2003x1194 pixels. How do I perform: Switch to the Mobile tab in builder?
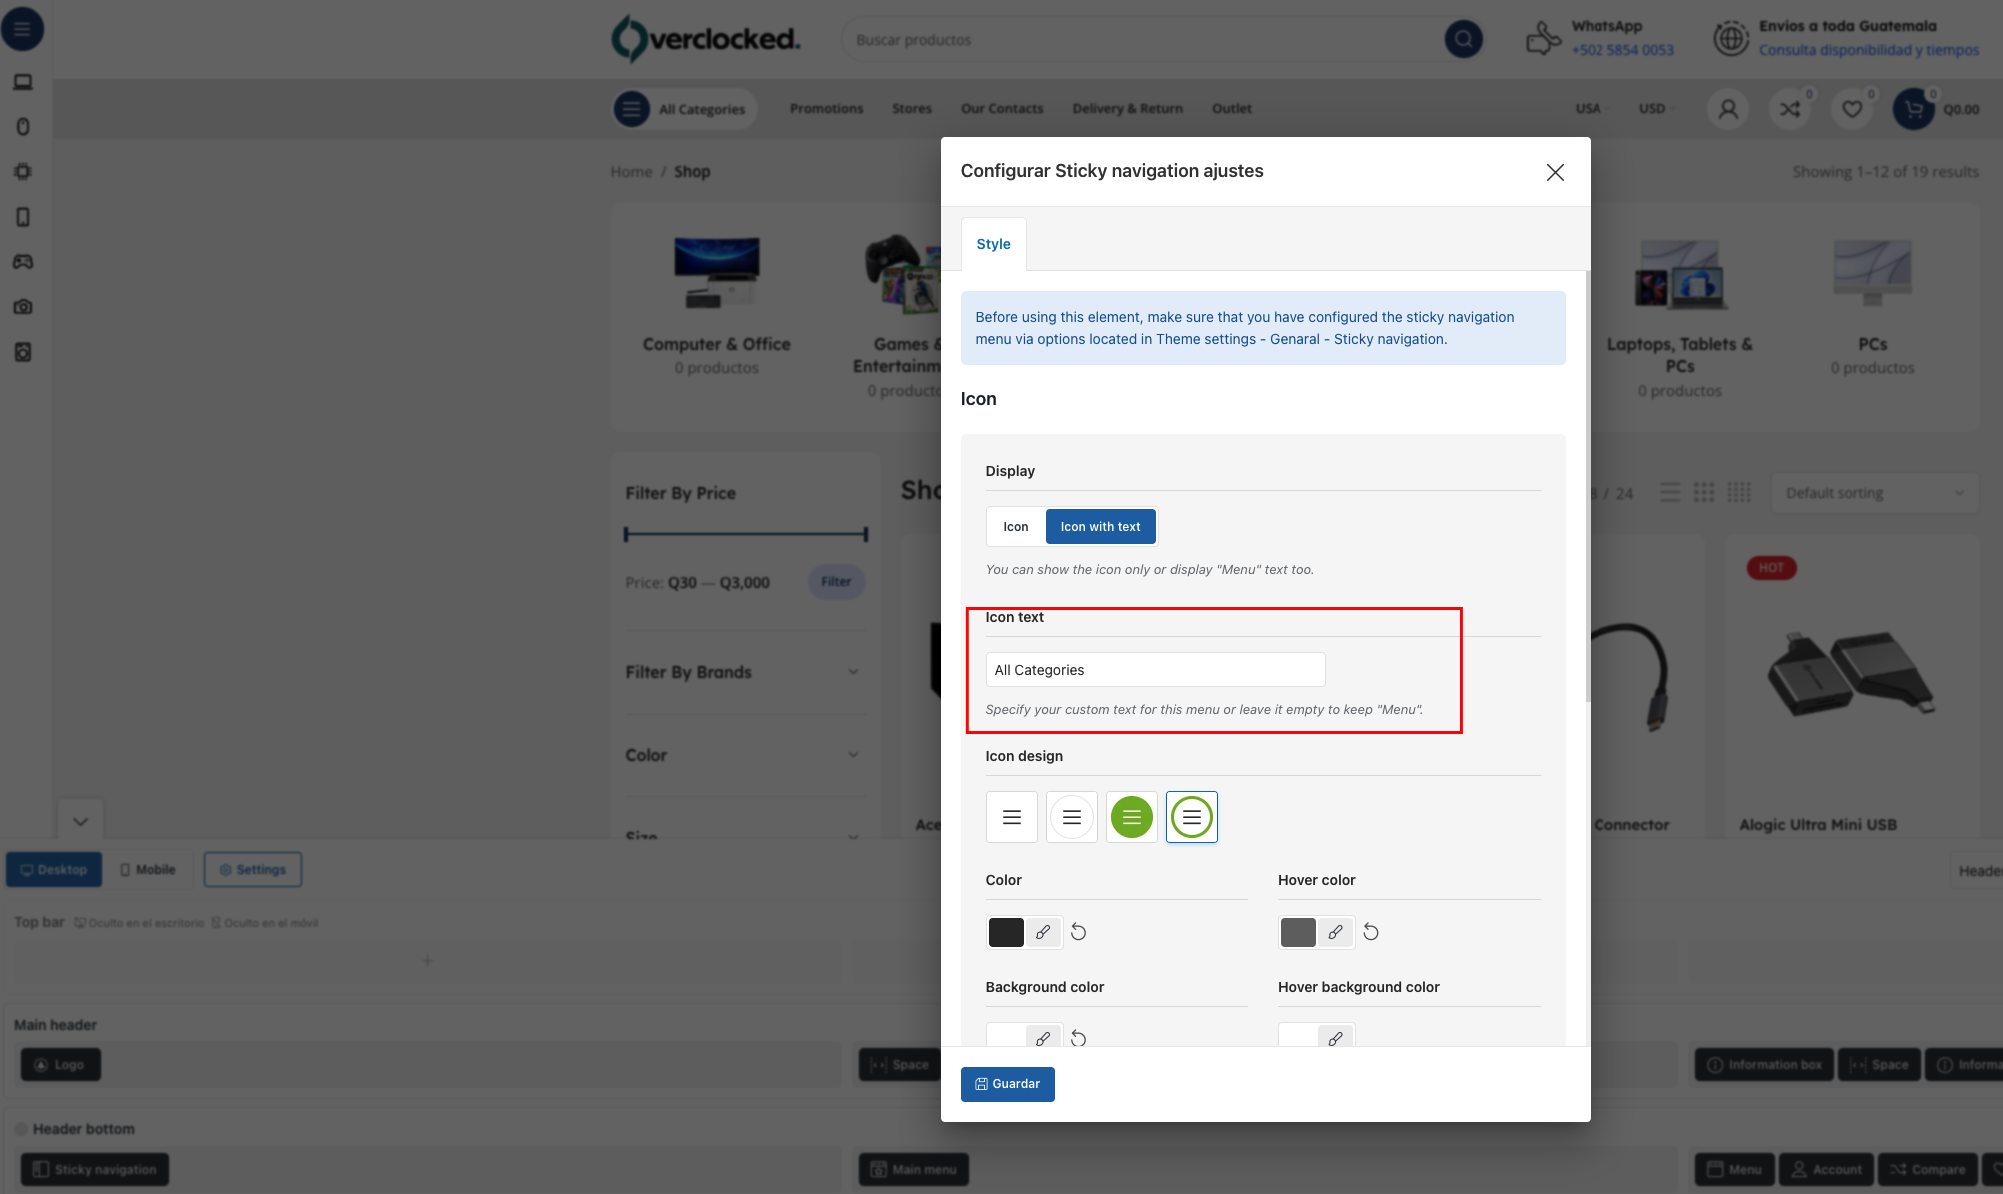coord(148,870)
